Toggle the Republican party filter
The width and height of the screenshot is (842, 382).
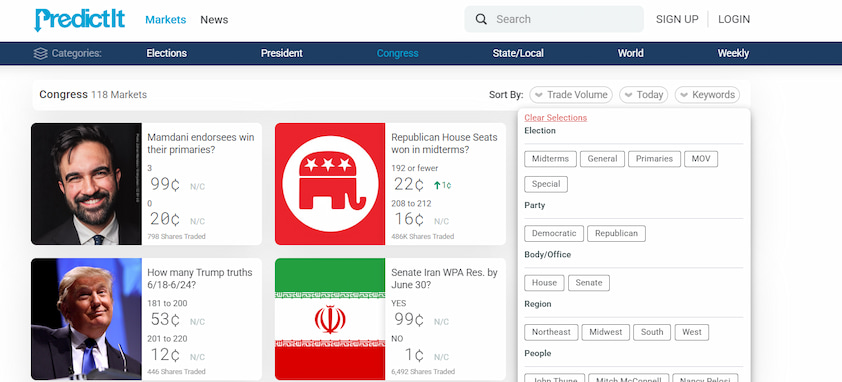[616, 234]
